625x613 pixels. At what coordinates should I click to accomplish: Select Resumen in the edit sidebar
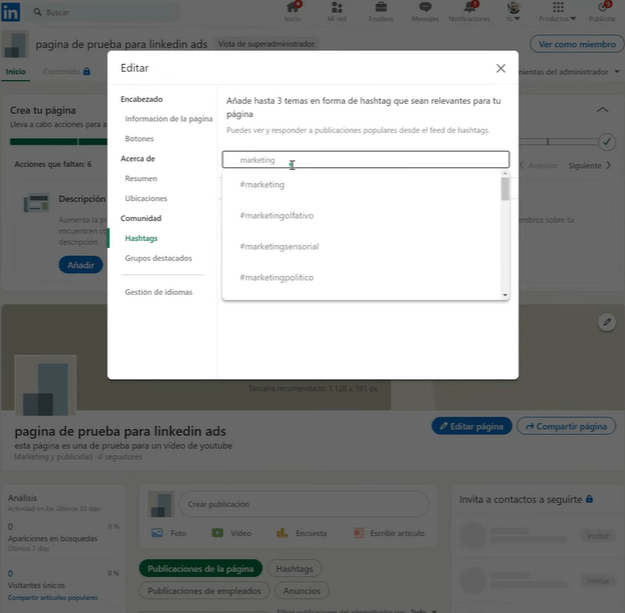pyautogui.click(x=141, y=179)
